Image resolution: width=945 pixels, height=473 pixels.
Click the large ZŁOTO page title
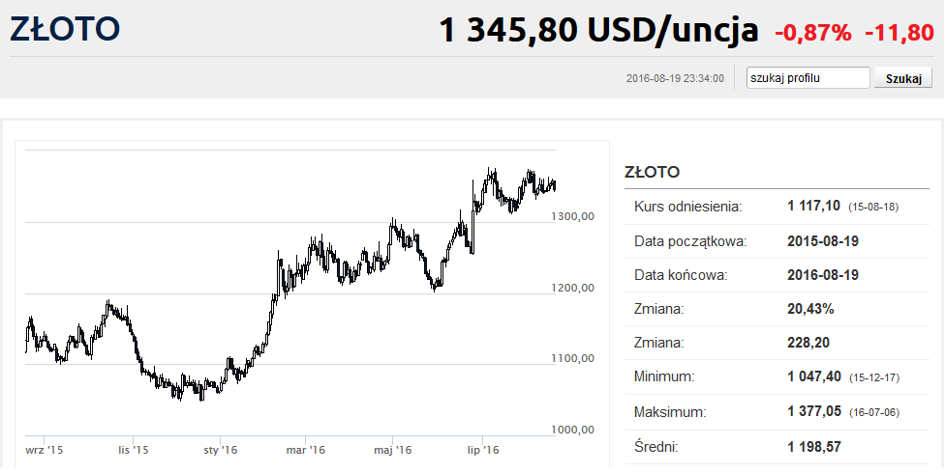(x=65, y=29)
